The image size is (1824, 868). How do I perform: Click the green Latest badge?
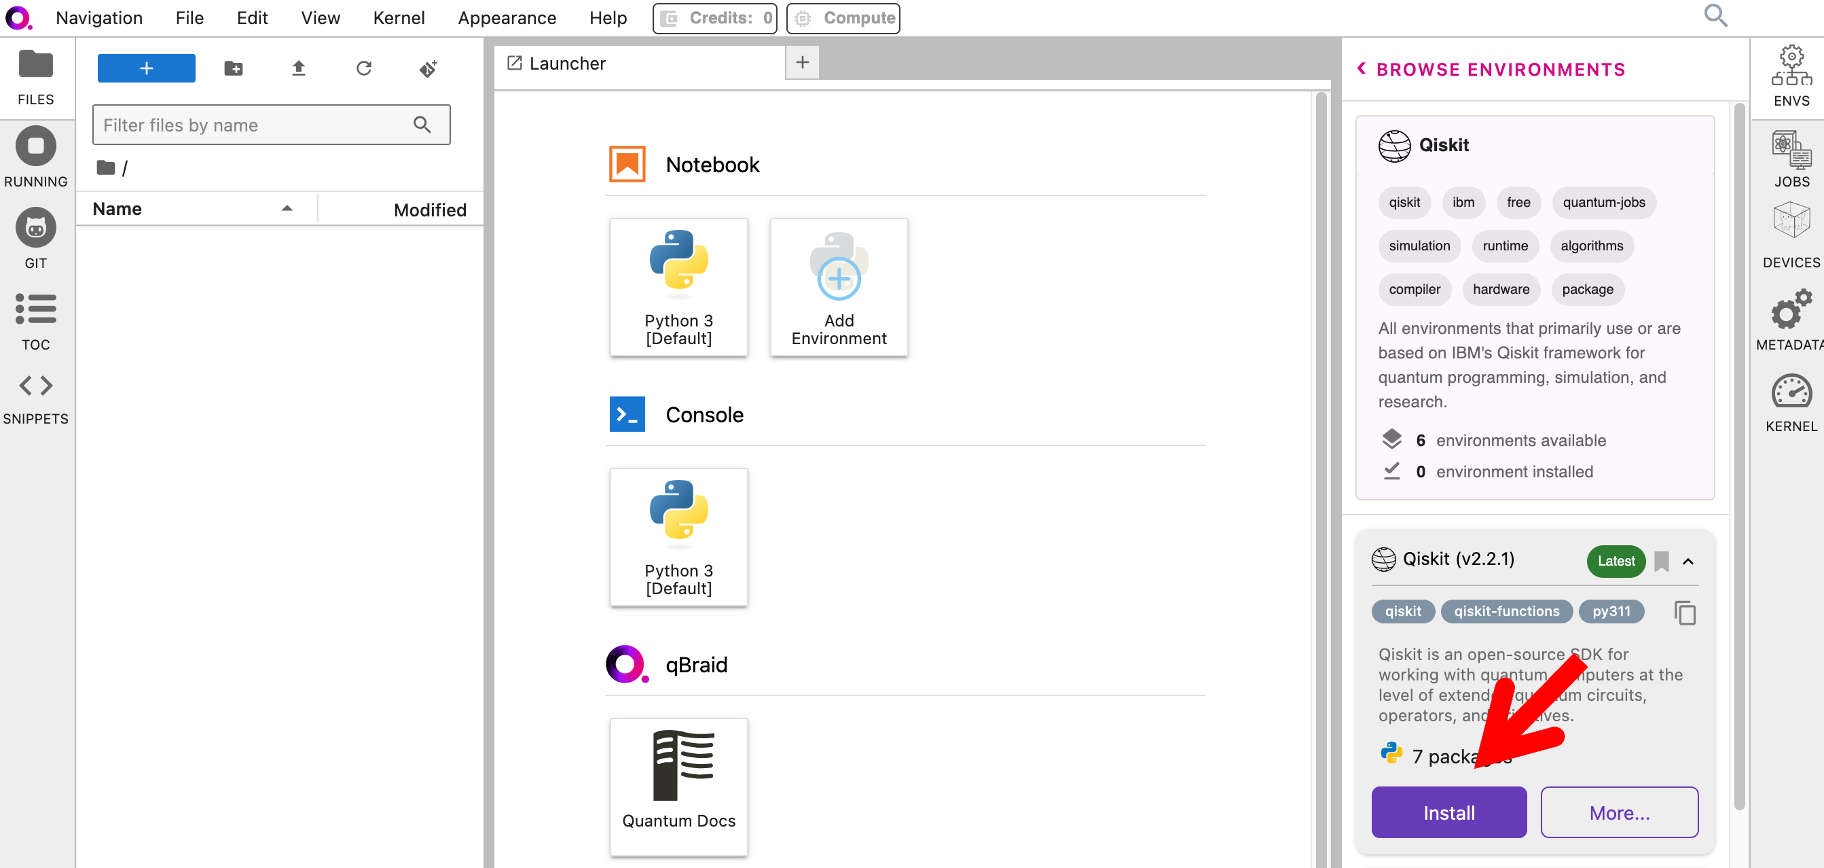point(1616,561)
